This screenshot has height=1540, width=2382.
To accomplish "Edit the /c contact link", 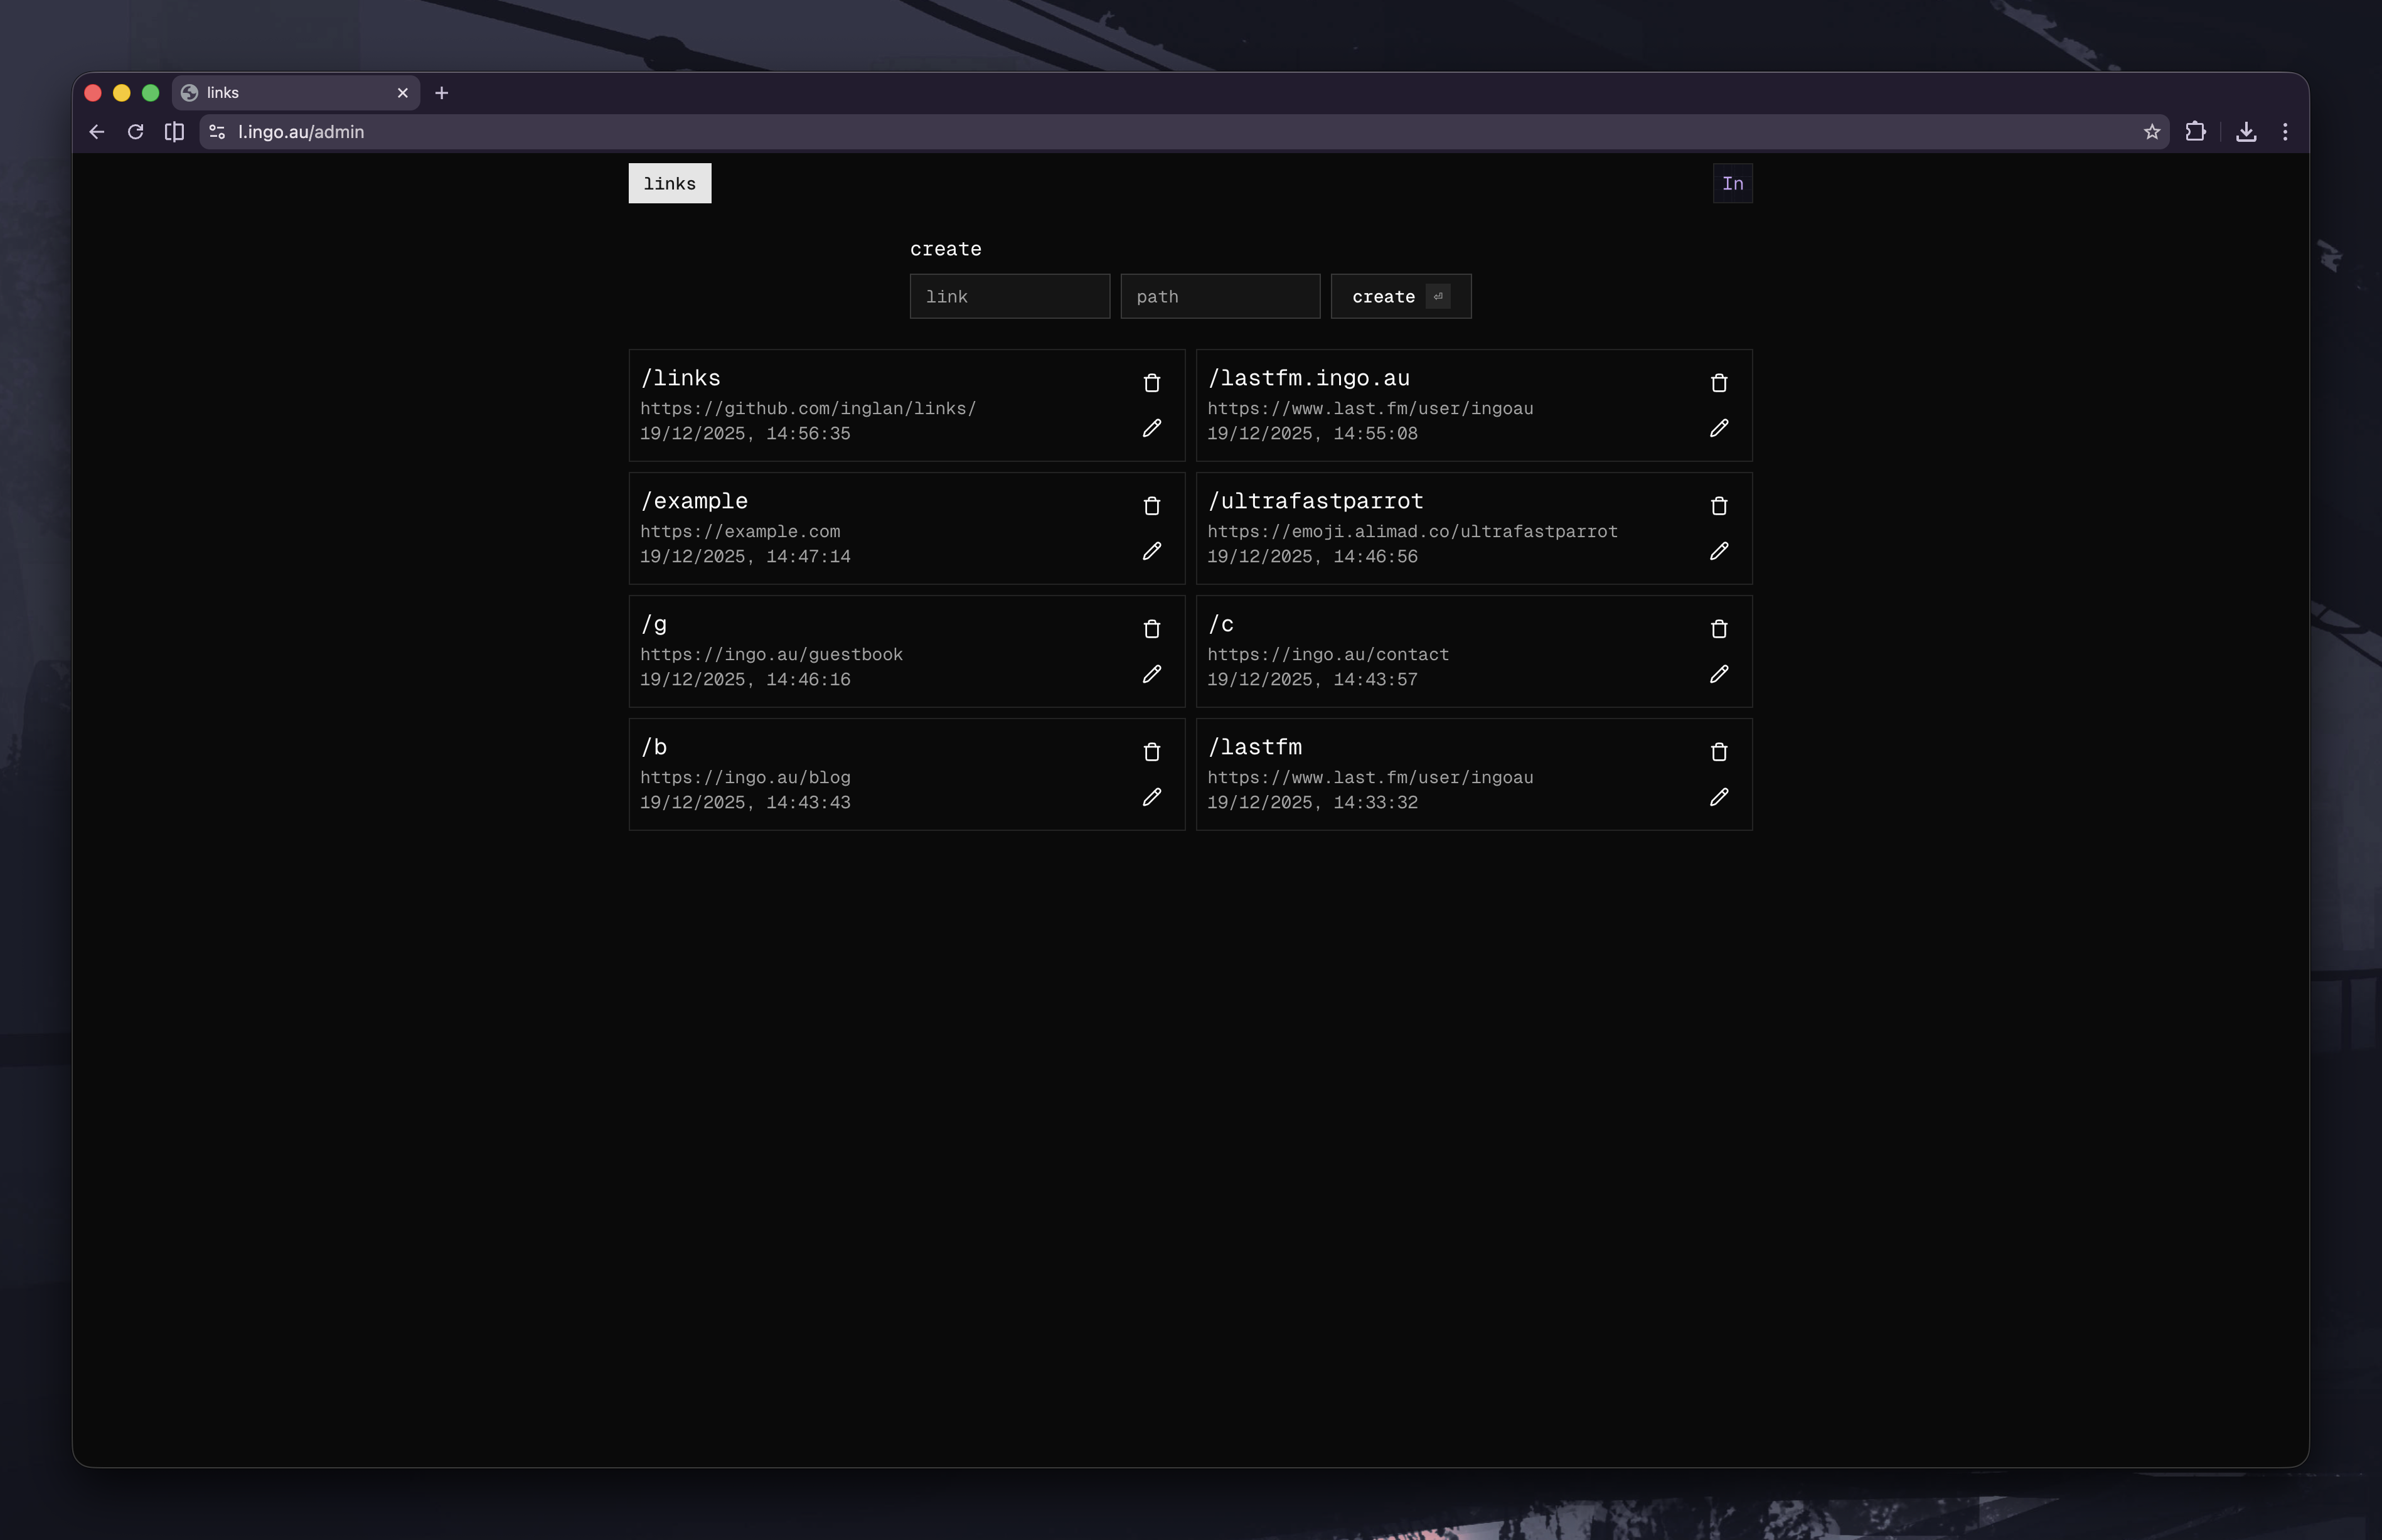I will point(1718,674).
